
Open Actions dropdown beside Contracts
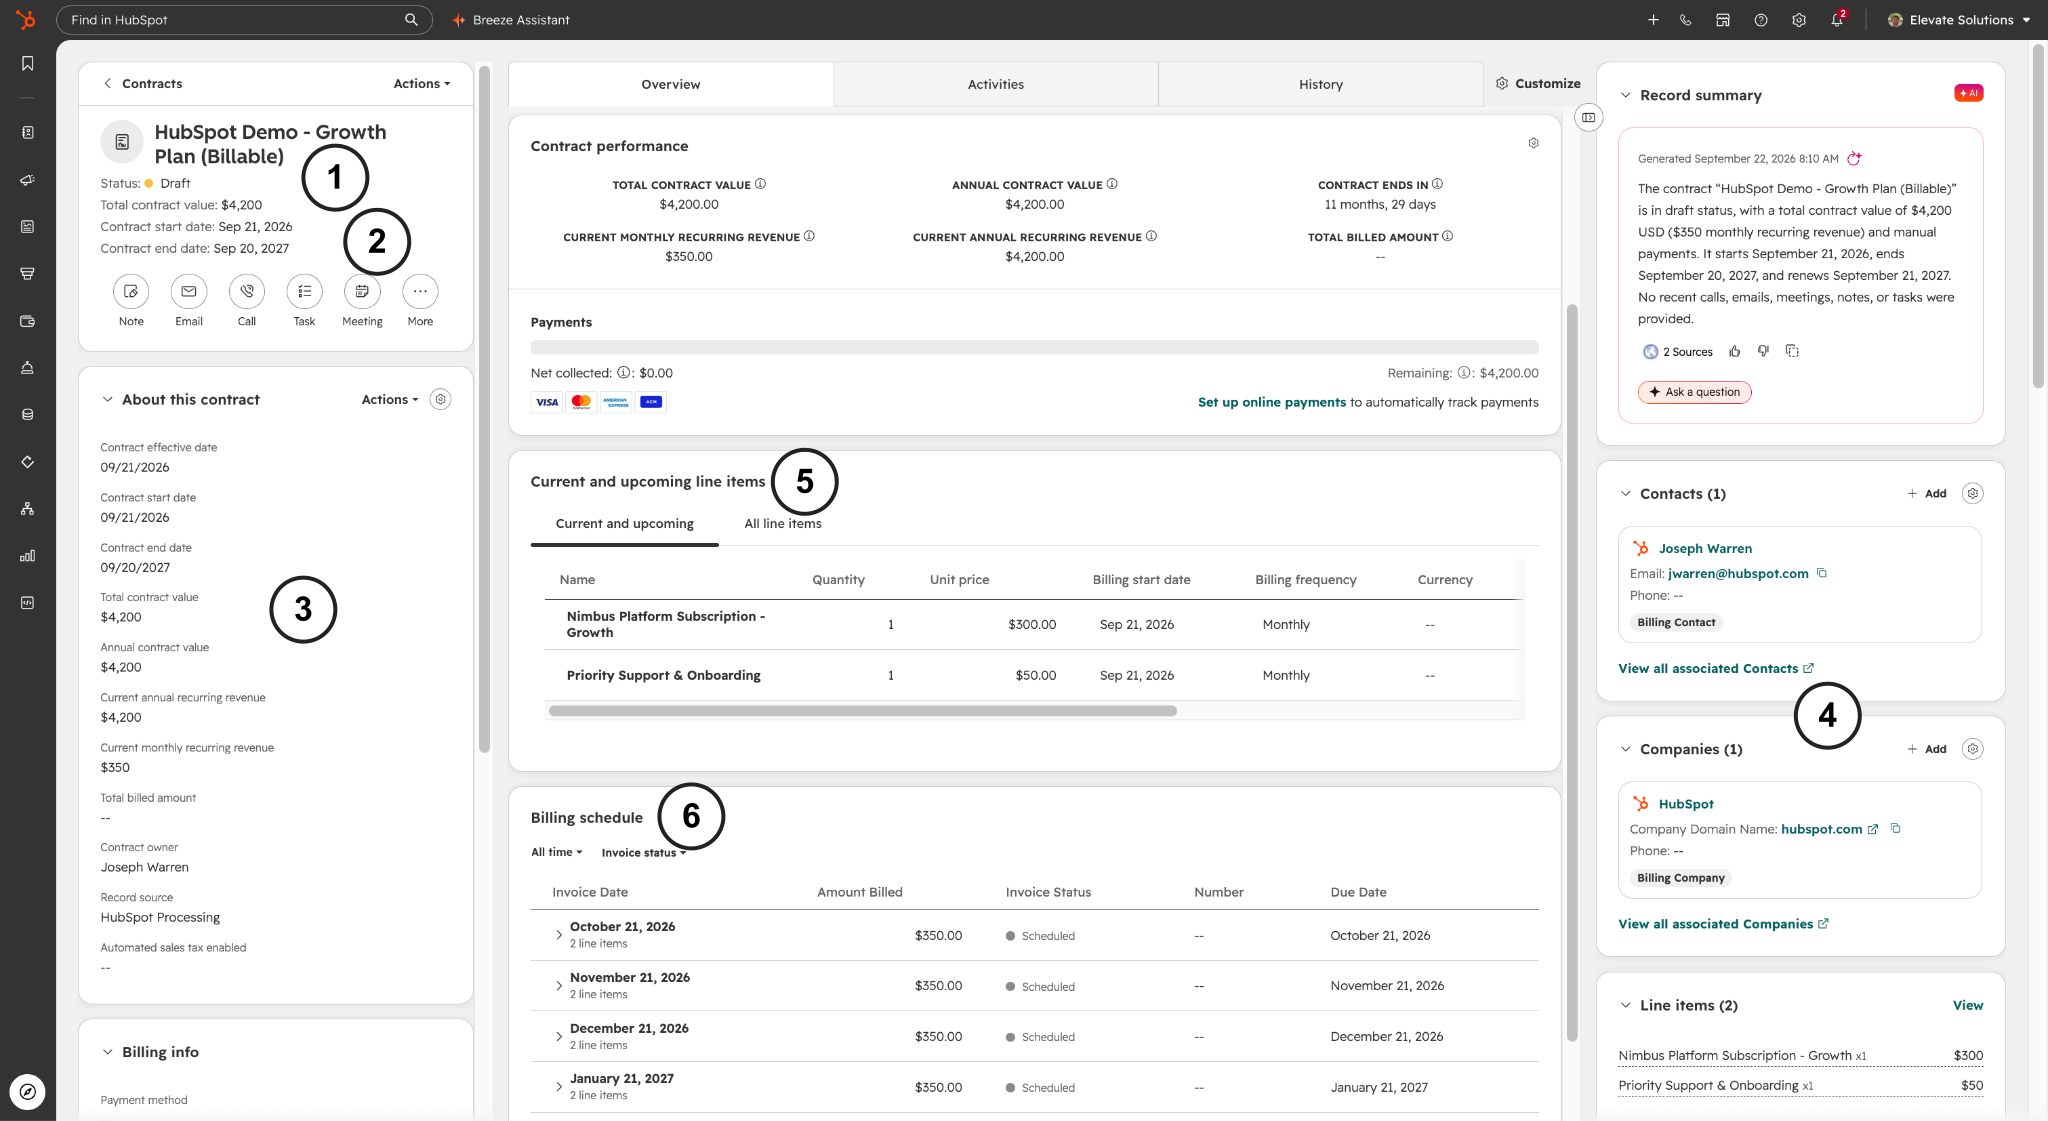click(422, 84)
